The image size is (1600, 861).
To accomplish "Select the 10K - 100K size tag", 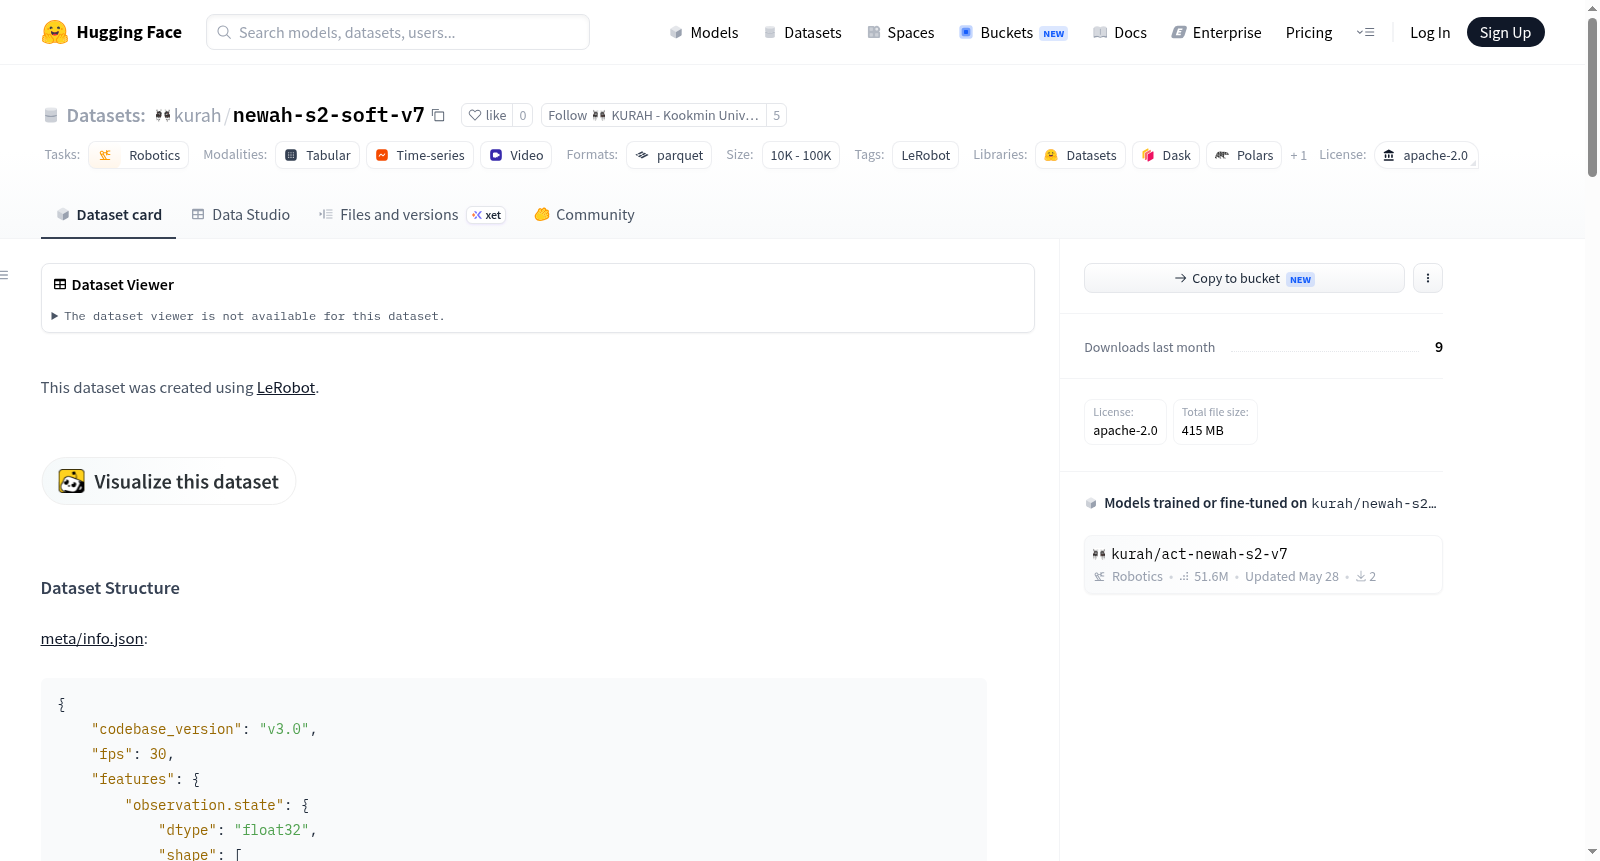I will tap(801, 155).
